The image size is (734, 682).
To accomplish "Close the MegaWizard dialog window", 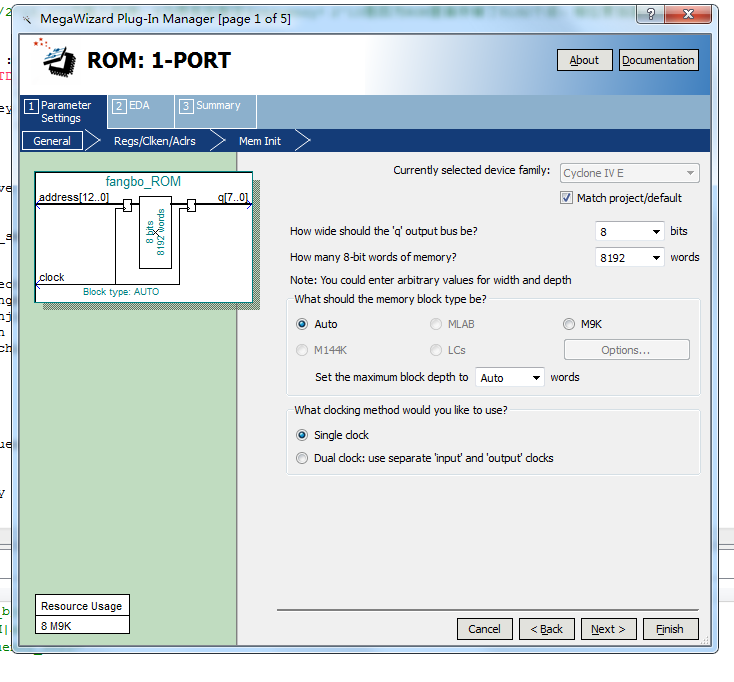I will (x=688, y=15).
